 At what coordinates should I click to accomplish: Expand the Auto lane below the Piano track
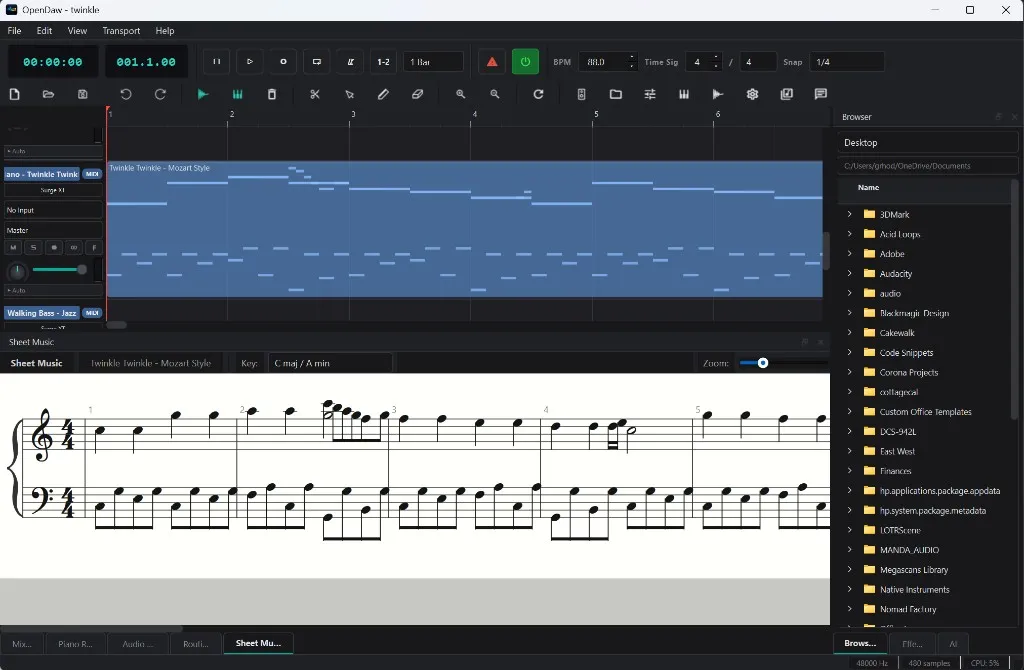pyautogui.click(x=54, y=290)
